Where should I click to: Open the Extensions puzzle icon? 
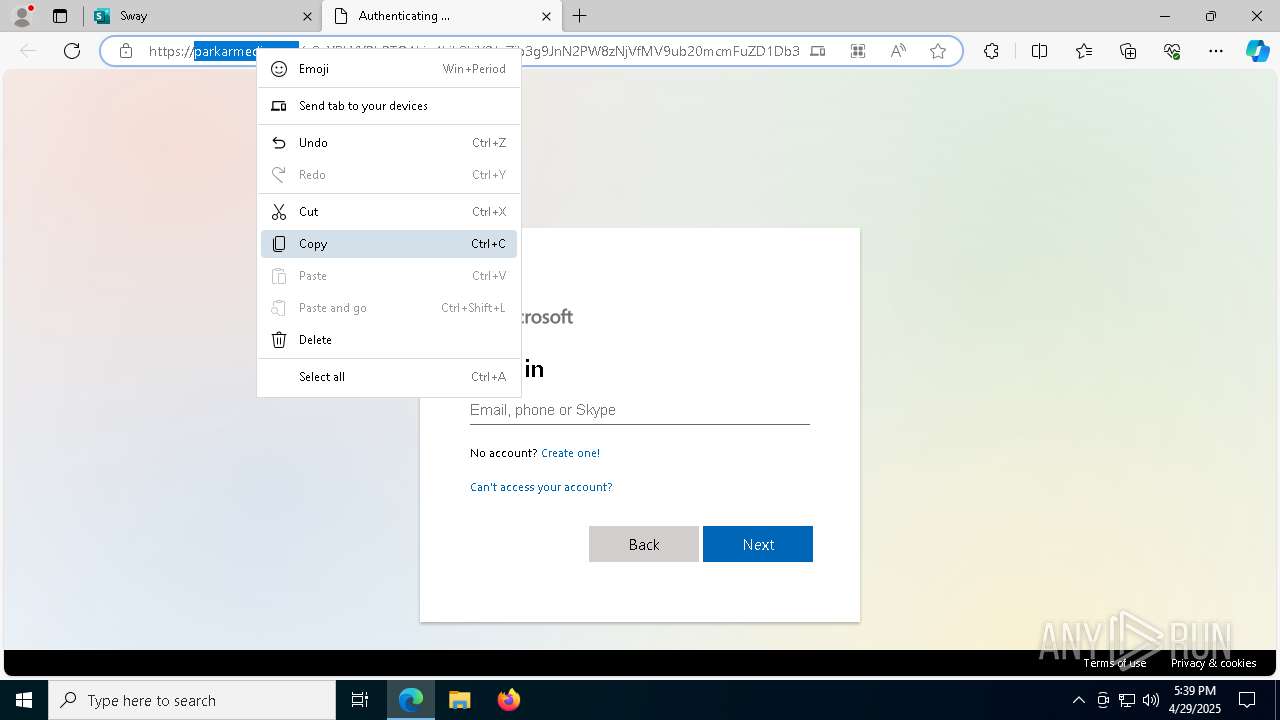991,51
